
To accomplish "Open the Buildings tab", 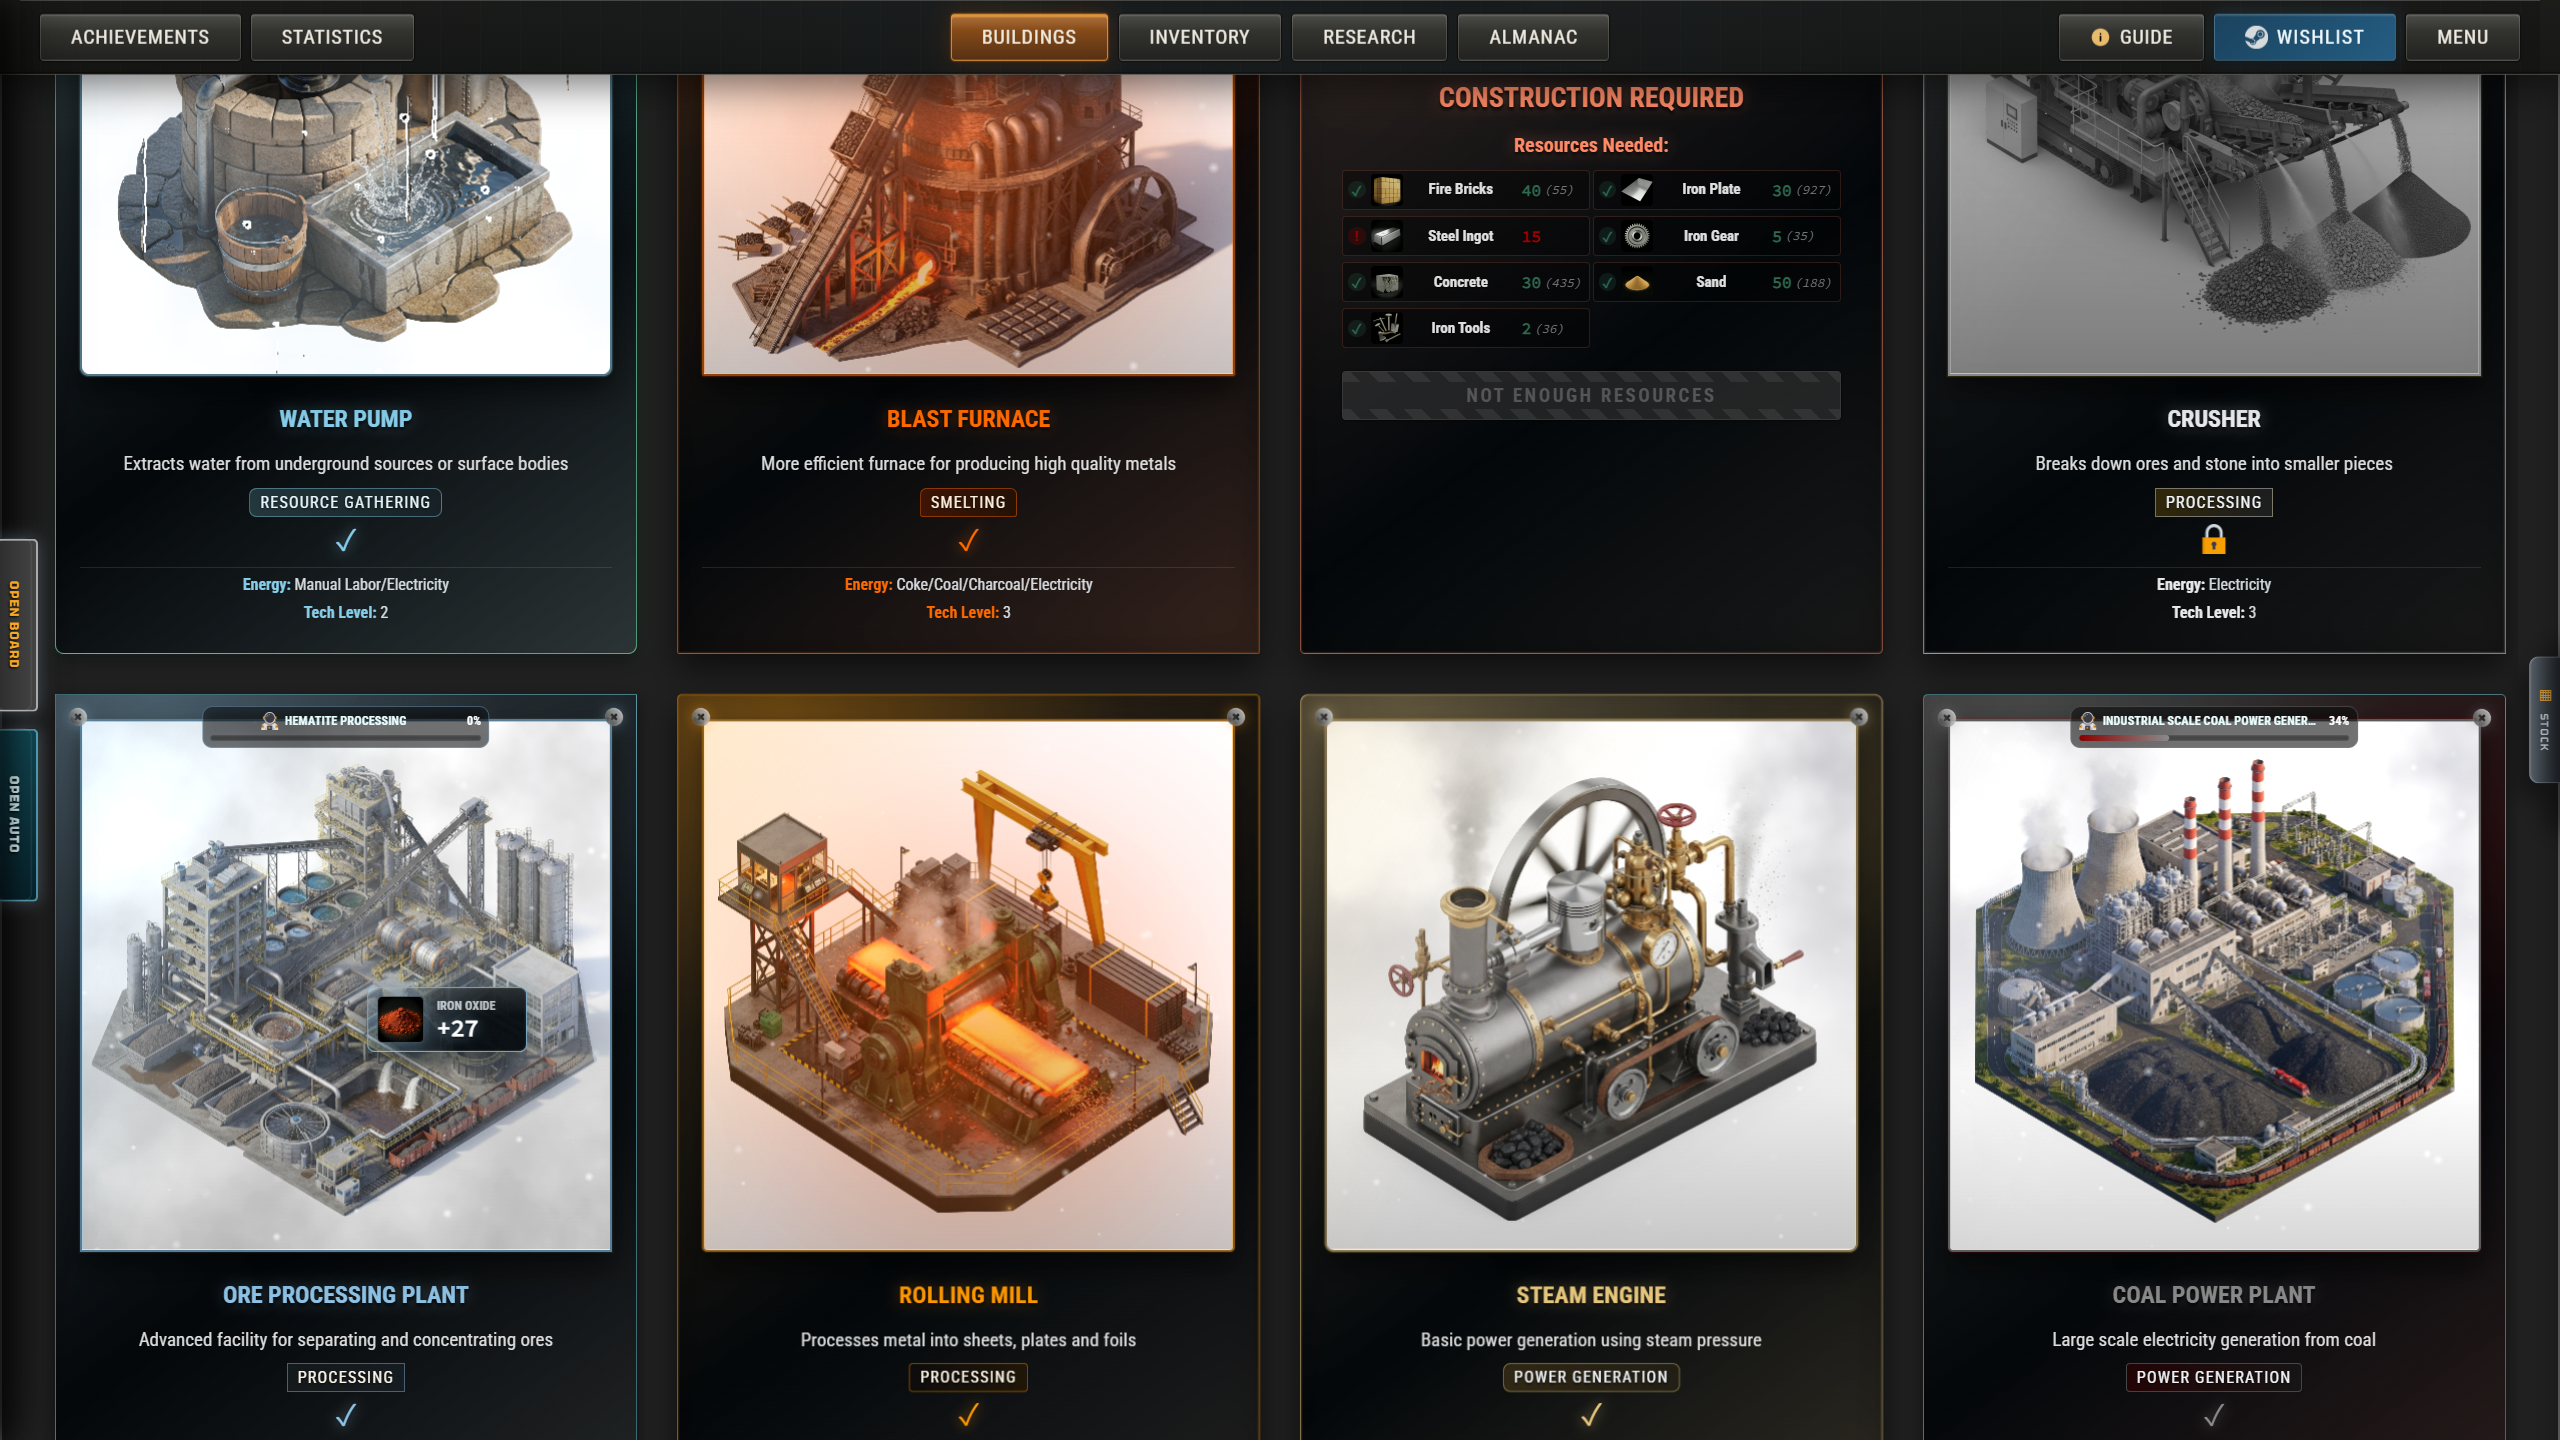I will point(1029,37).
